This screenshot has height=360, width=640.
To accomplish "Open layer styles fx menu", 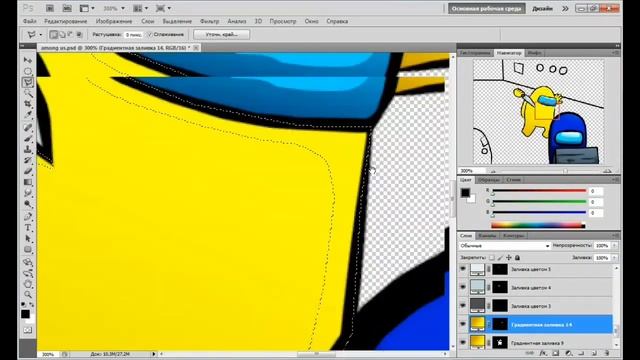I will (x=543, y=353).
